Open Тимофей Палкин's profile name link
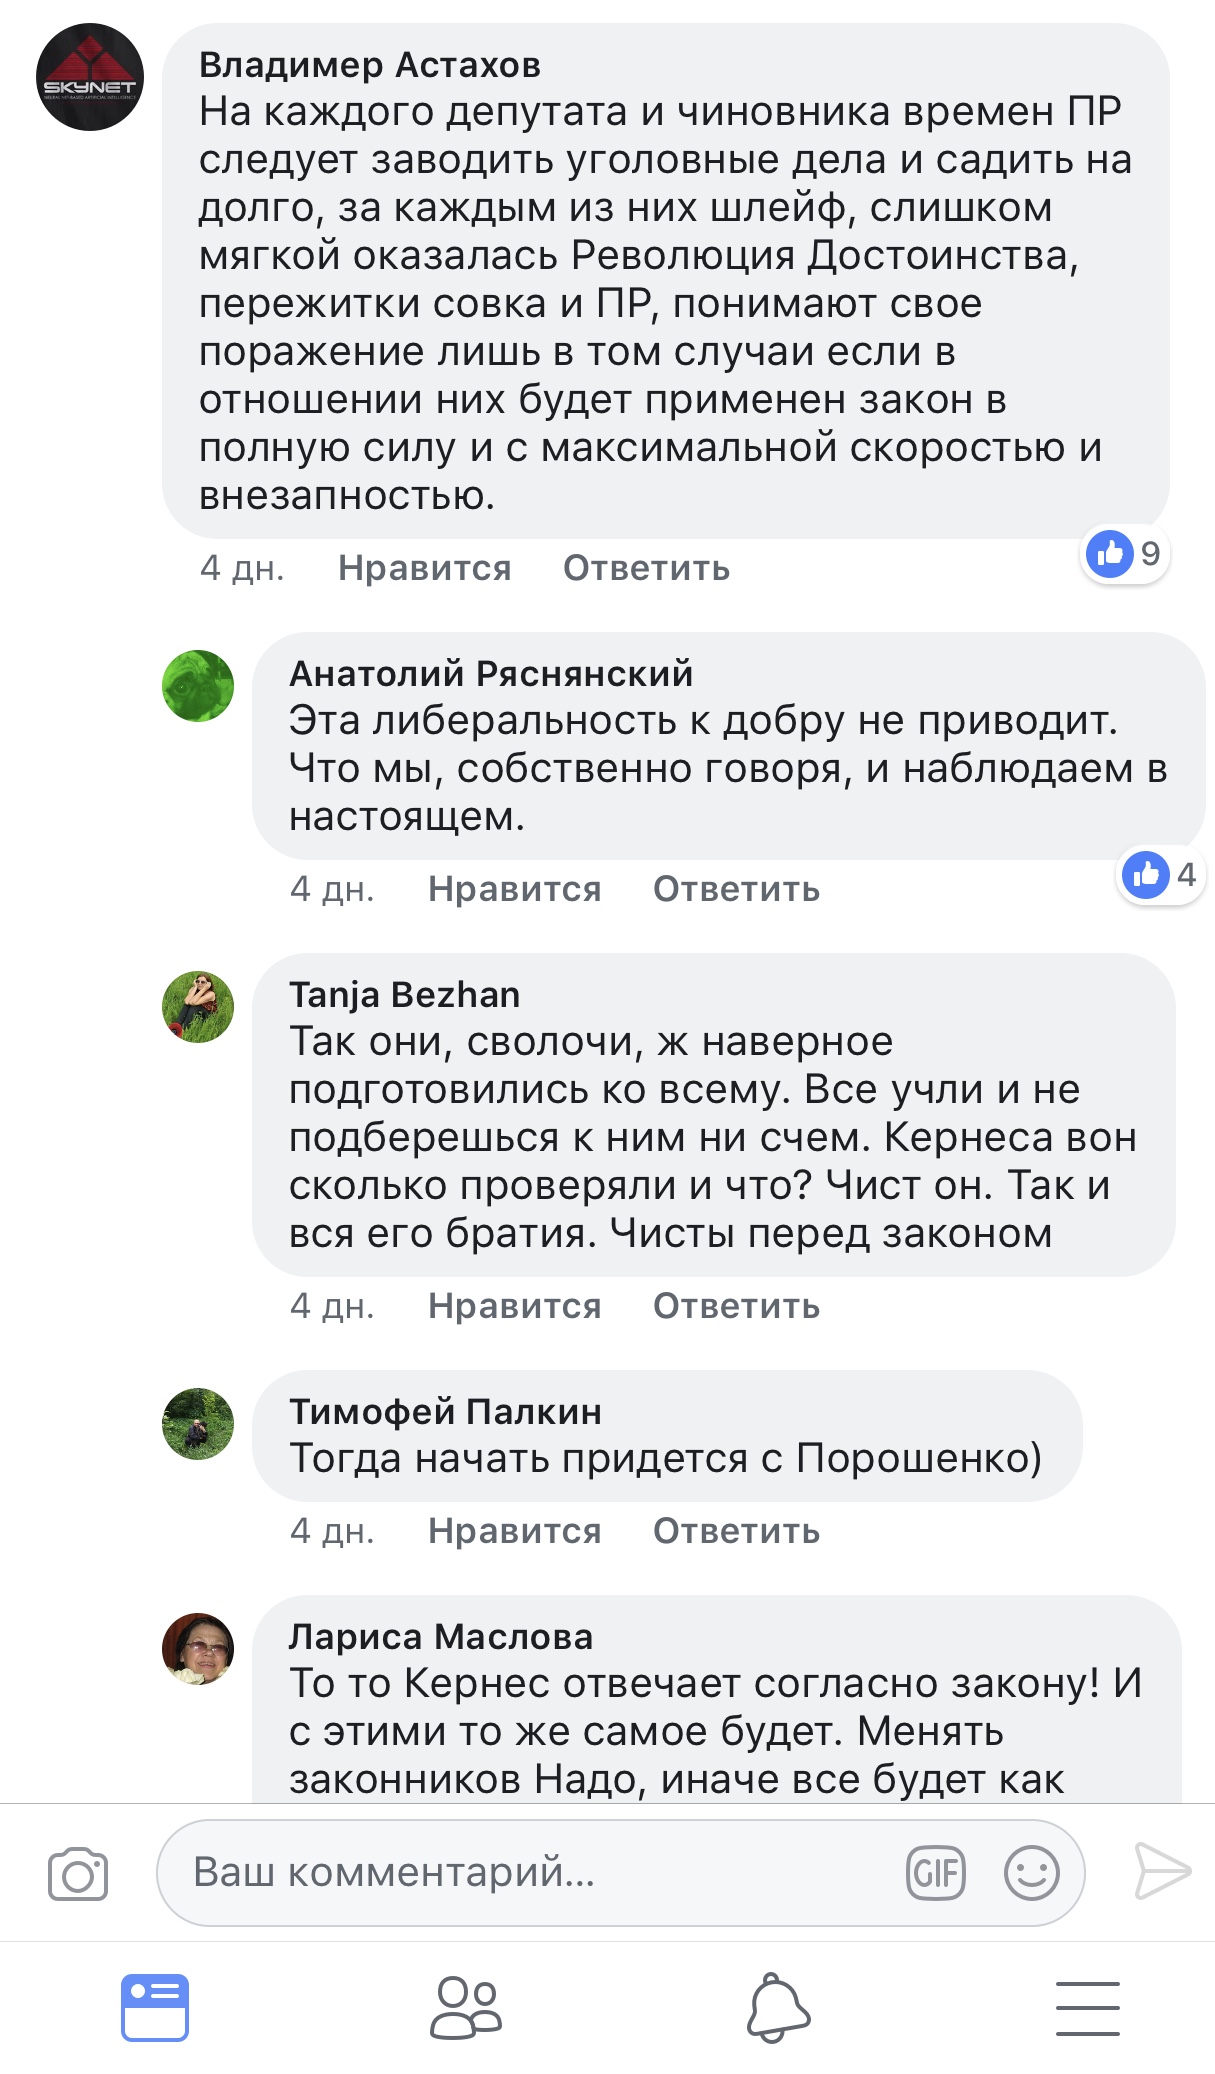This screenshot has height=2074, width=1215. click(445, 1412)
